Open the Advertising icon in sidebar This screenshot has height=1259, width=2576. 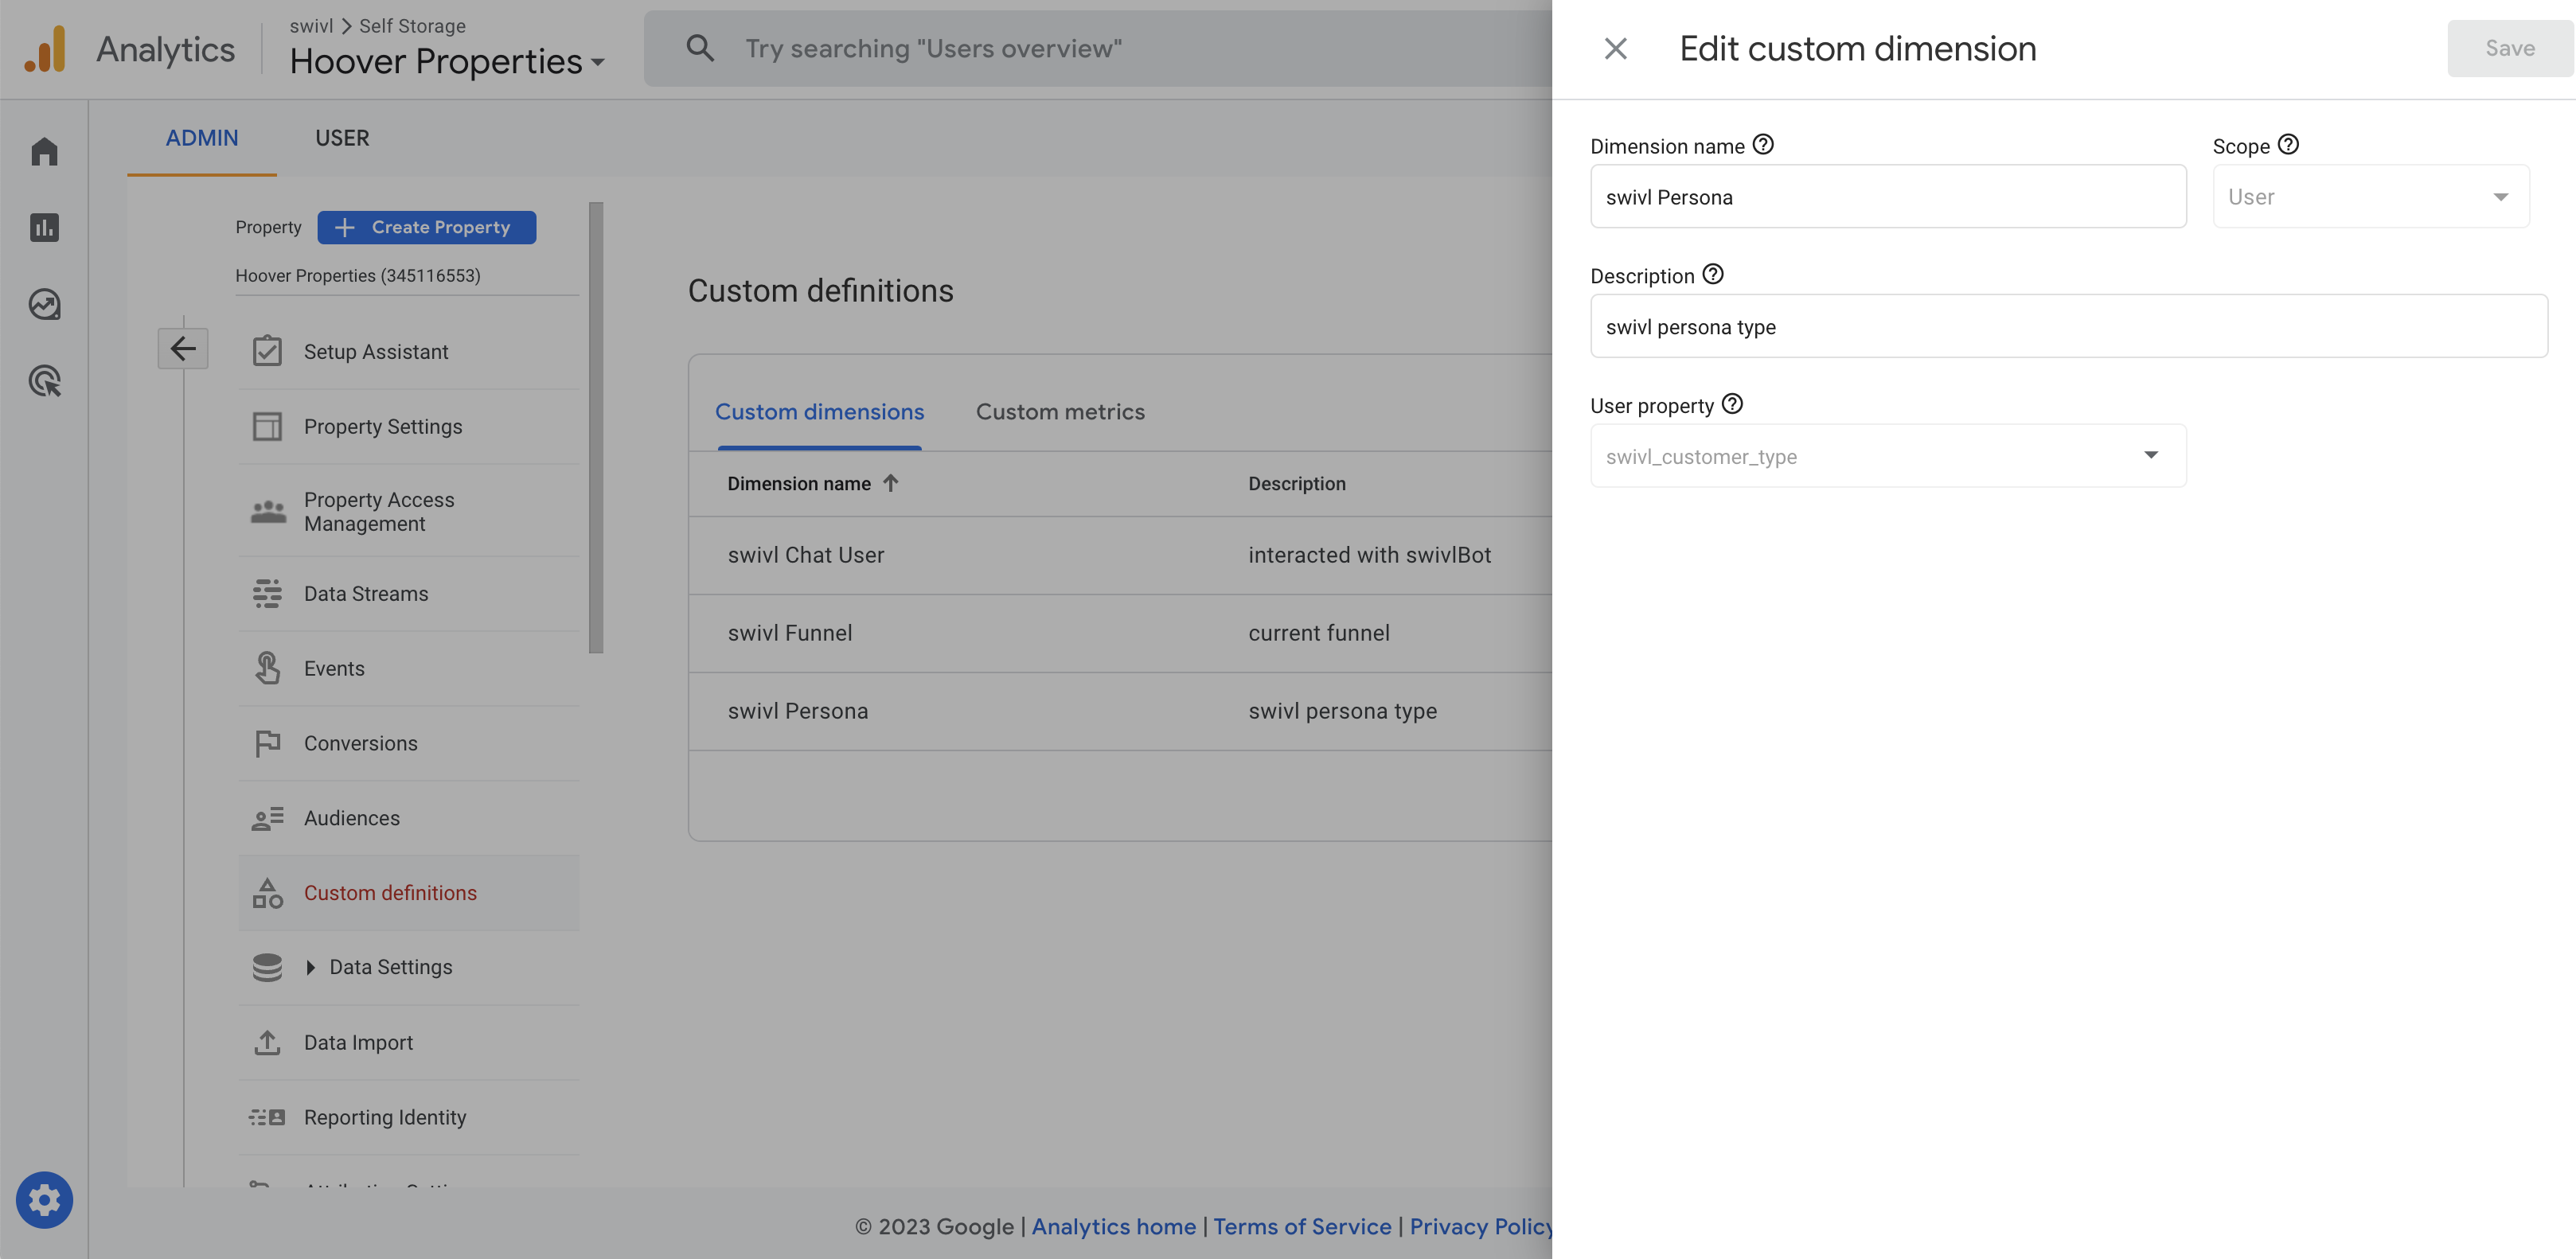pyautogui.click(x=44, y=381)
